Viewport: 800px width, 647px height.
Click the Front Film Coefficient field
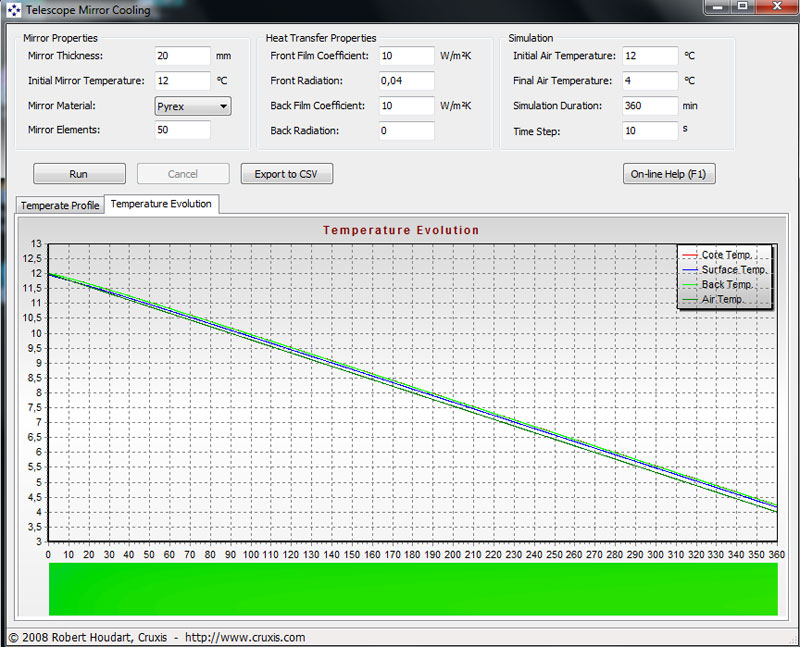click(x=406, y=56)
